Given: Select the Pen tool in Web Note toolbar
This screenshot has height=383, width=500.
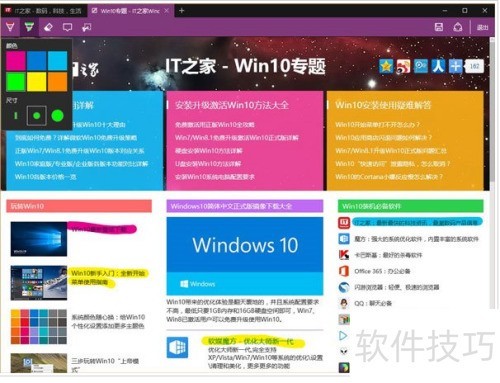Looking at the screenshot, I should click(x=10, y=27).
